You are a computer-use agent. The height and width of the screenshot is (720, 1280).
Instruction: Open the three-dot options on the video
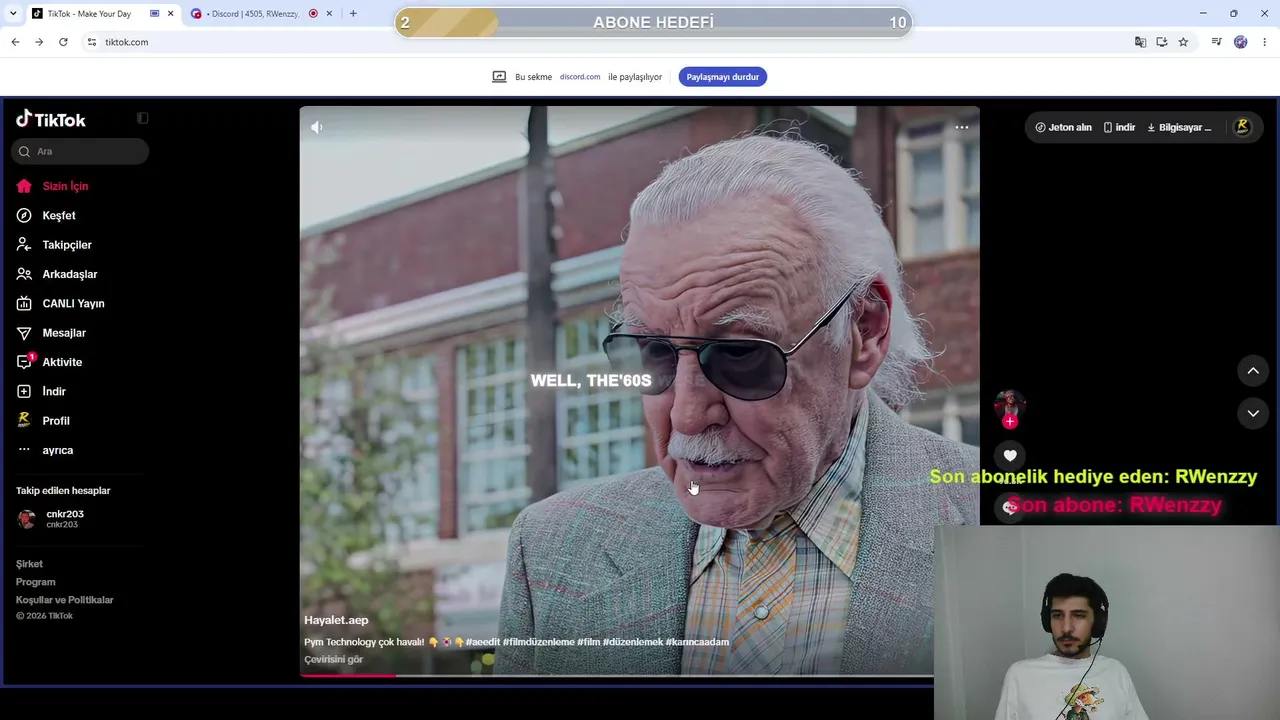[962, 127]
